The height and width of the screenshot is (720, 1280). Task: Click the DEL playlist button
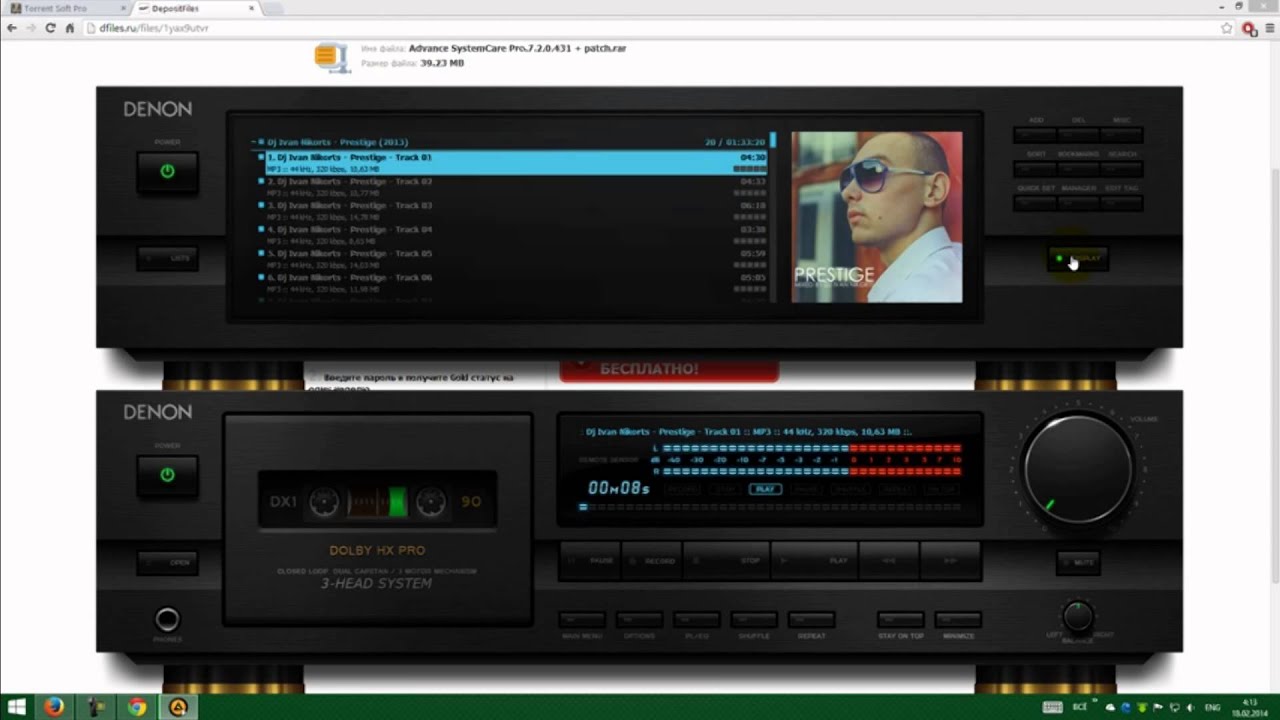pos(1078,135)
